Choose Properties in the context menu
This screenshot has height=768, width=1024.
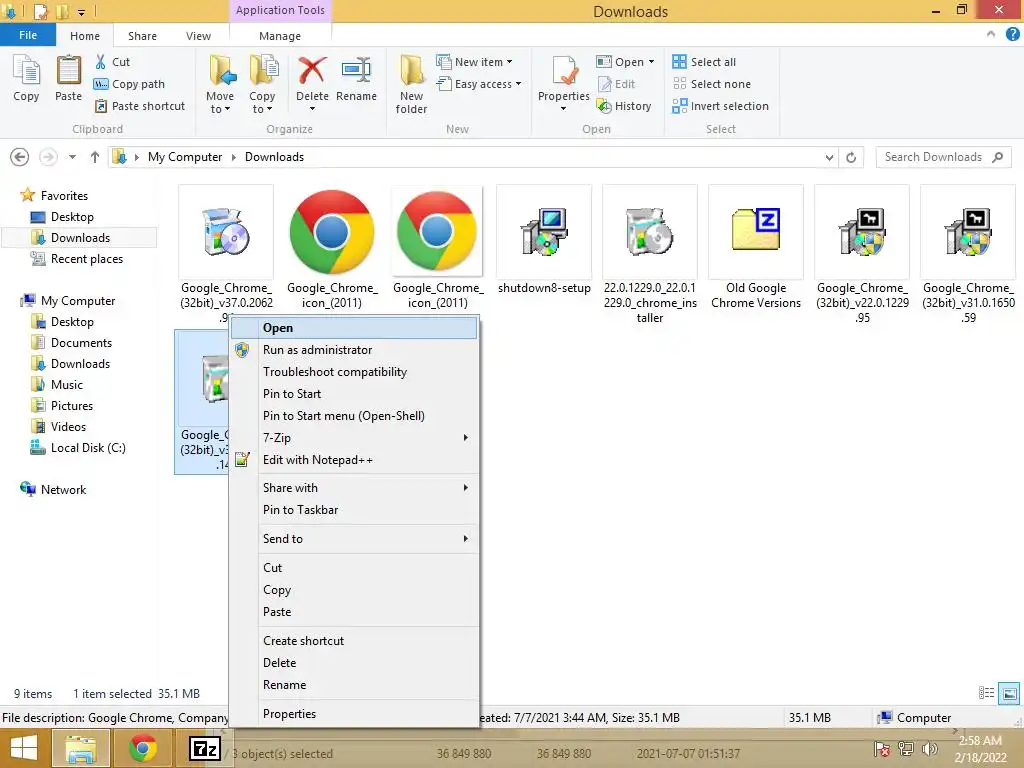pyautogui.click(x=355, y=714)
